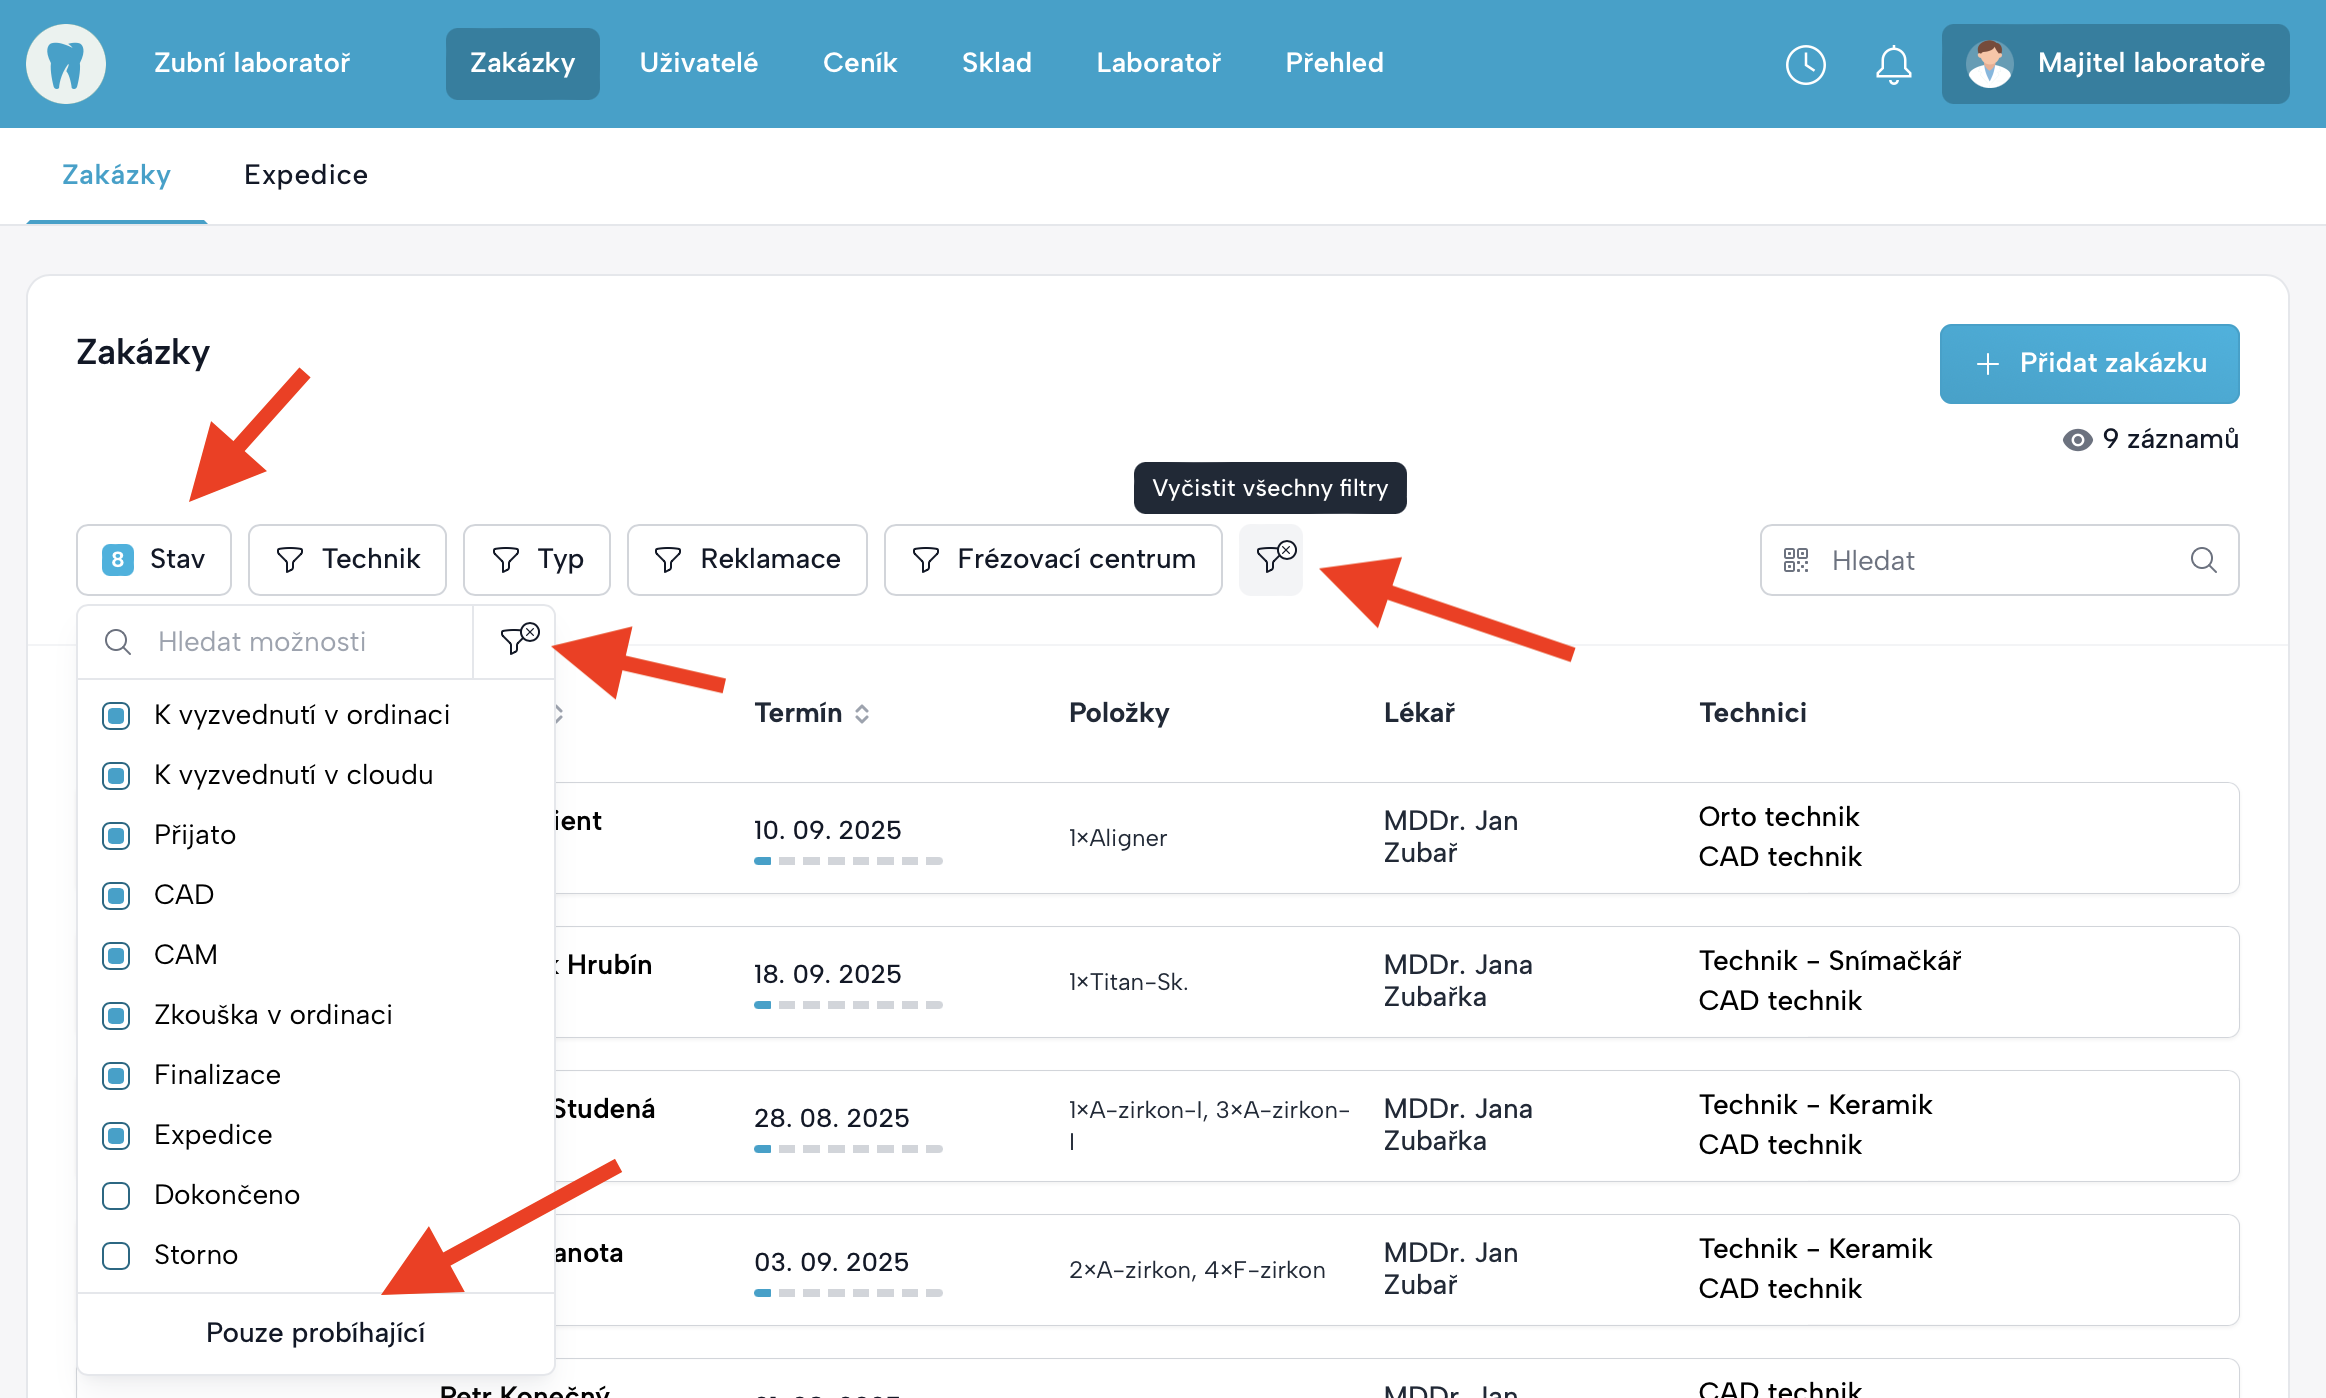Open the Technik filter dropdown
The width and height of the screenshot is (2326, 1398).
click(x=347, y=560)
